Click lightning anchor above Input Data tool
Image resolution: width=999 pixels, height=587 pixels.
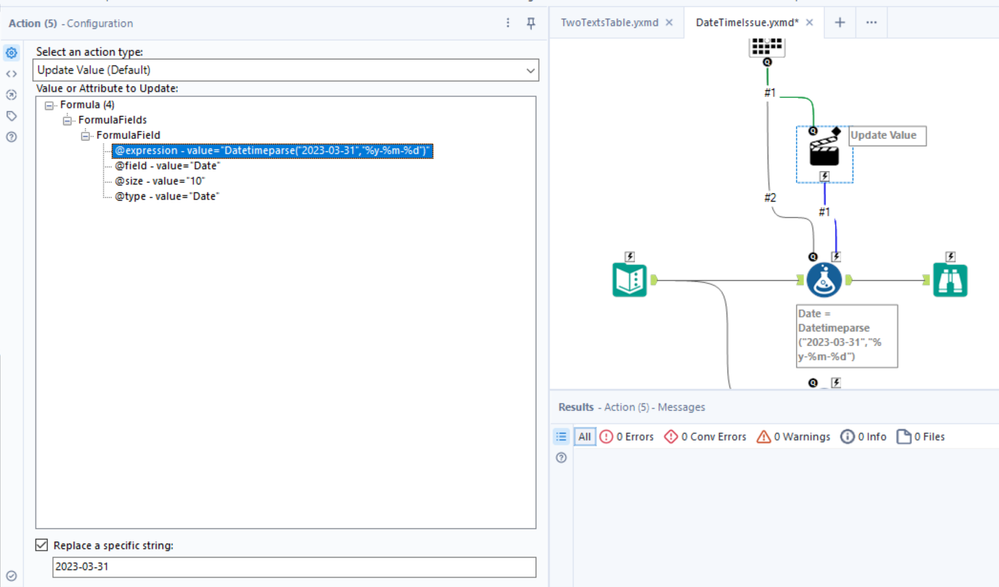(629, 256)
